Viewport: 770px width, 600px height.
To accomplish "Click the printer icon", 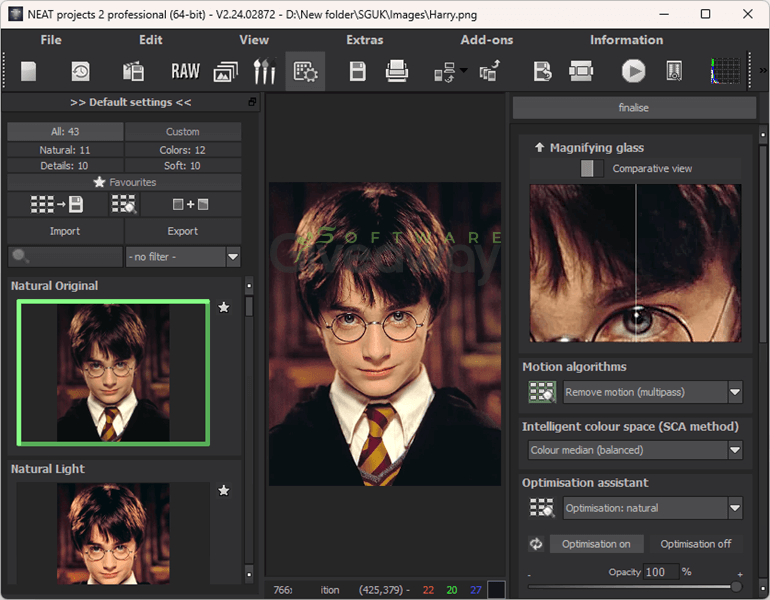I will [x=396, y=71].
